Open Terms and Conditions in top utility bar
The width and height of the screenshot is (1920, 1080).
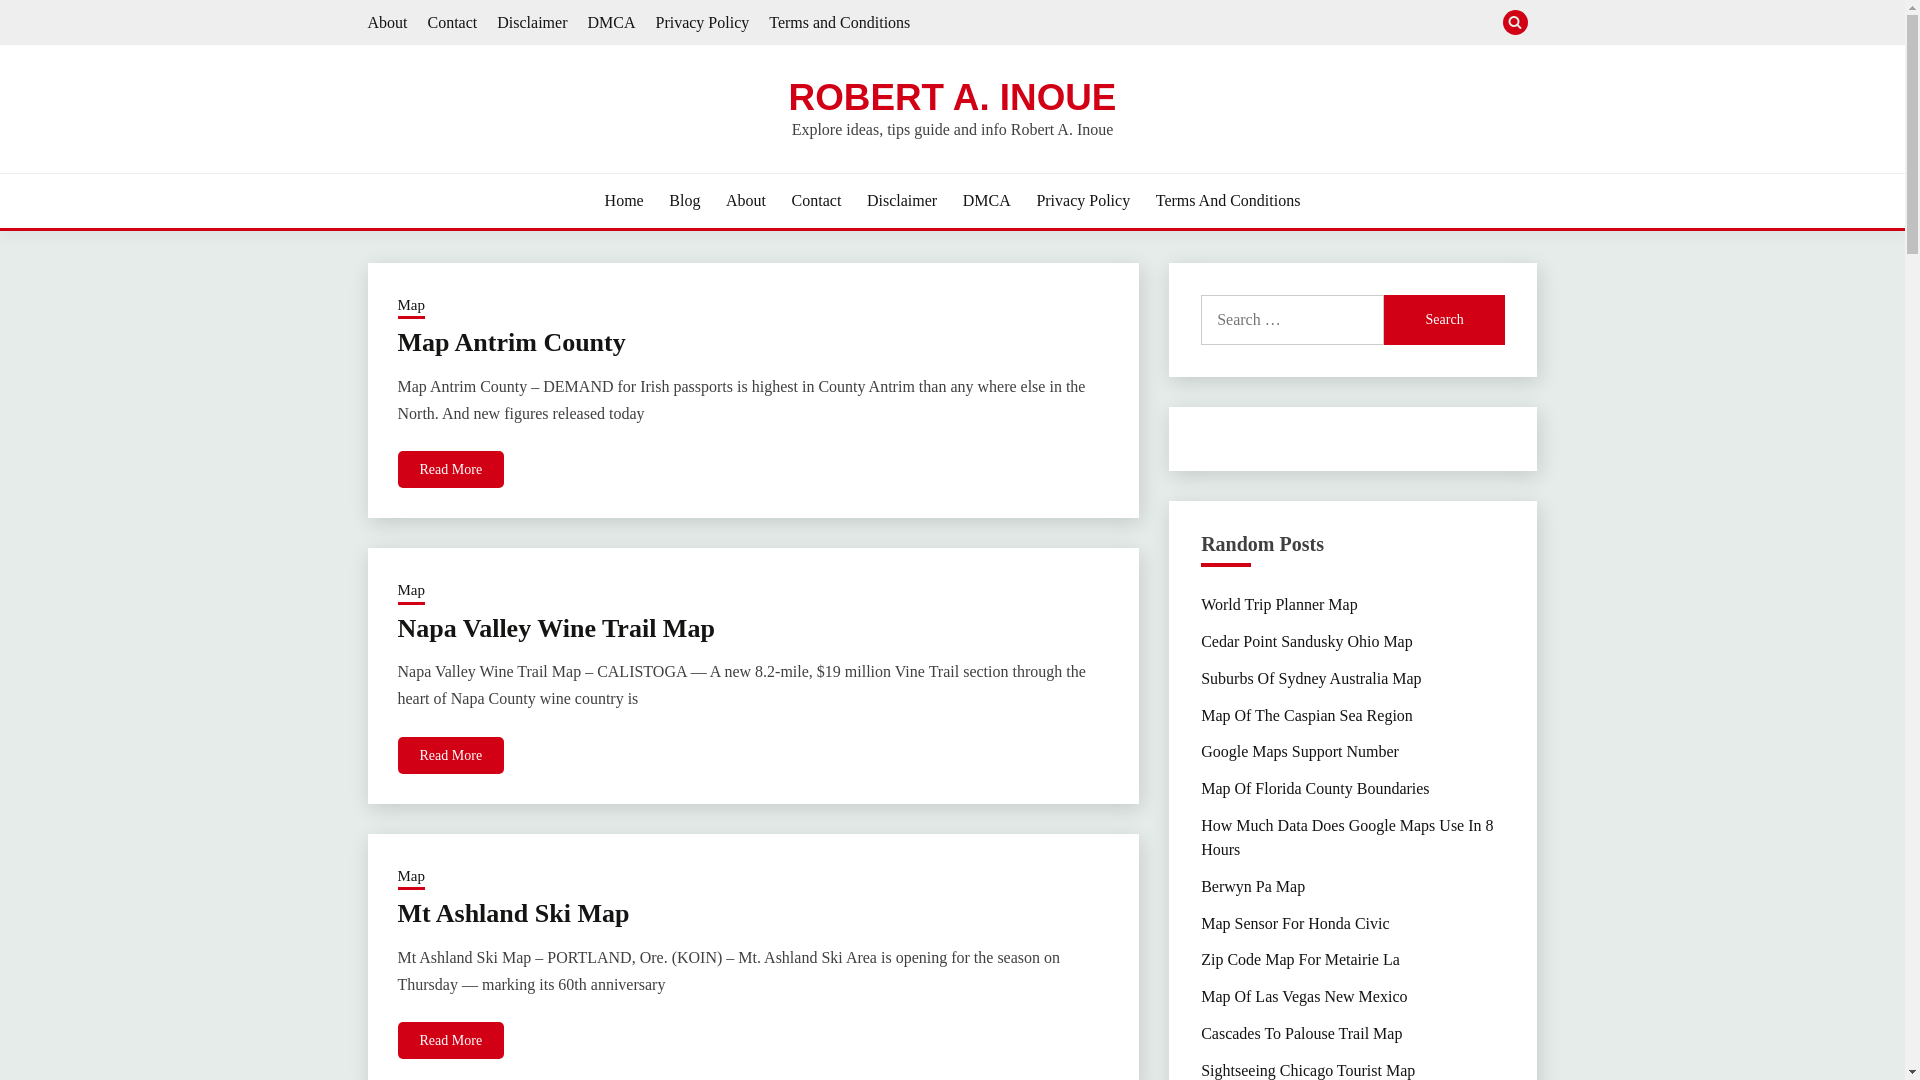tap(839, 22)
